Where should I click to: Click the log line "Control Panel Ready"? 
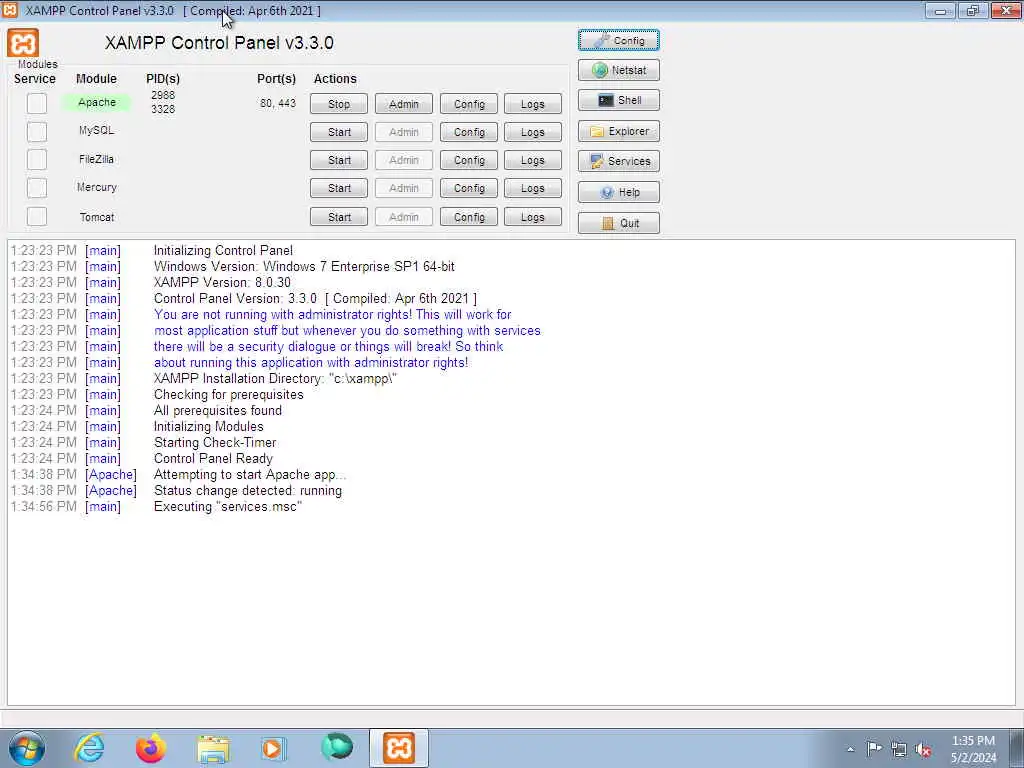coord(213,458)
